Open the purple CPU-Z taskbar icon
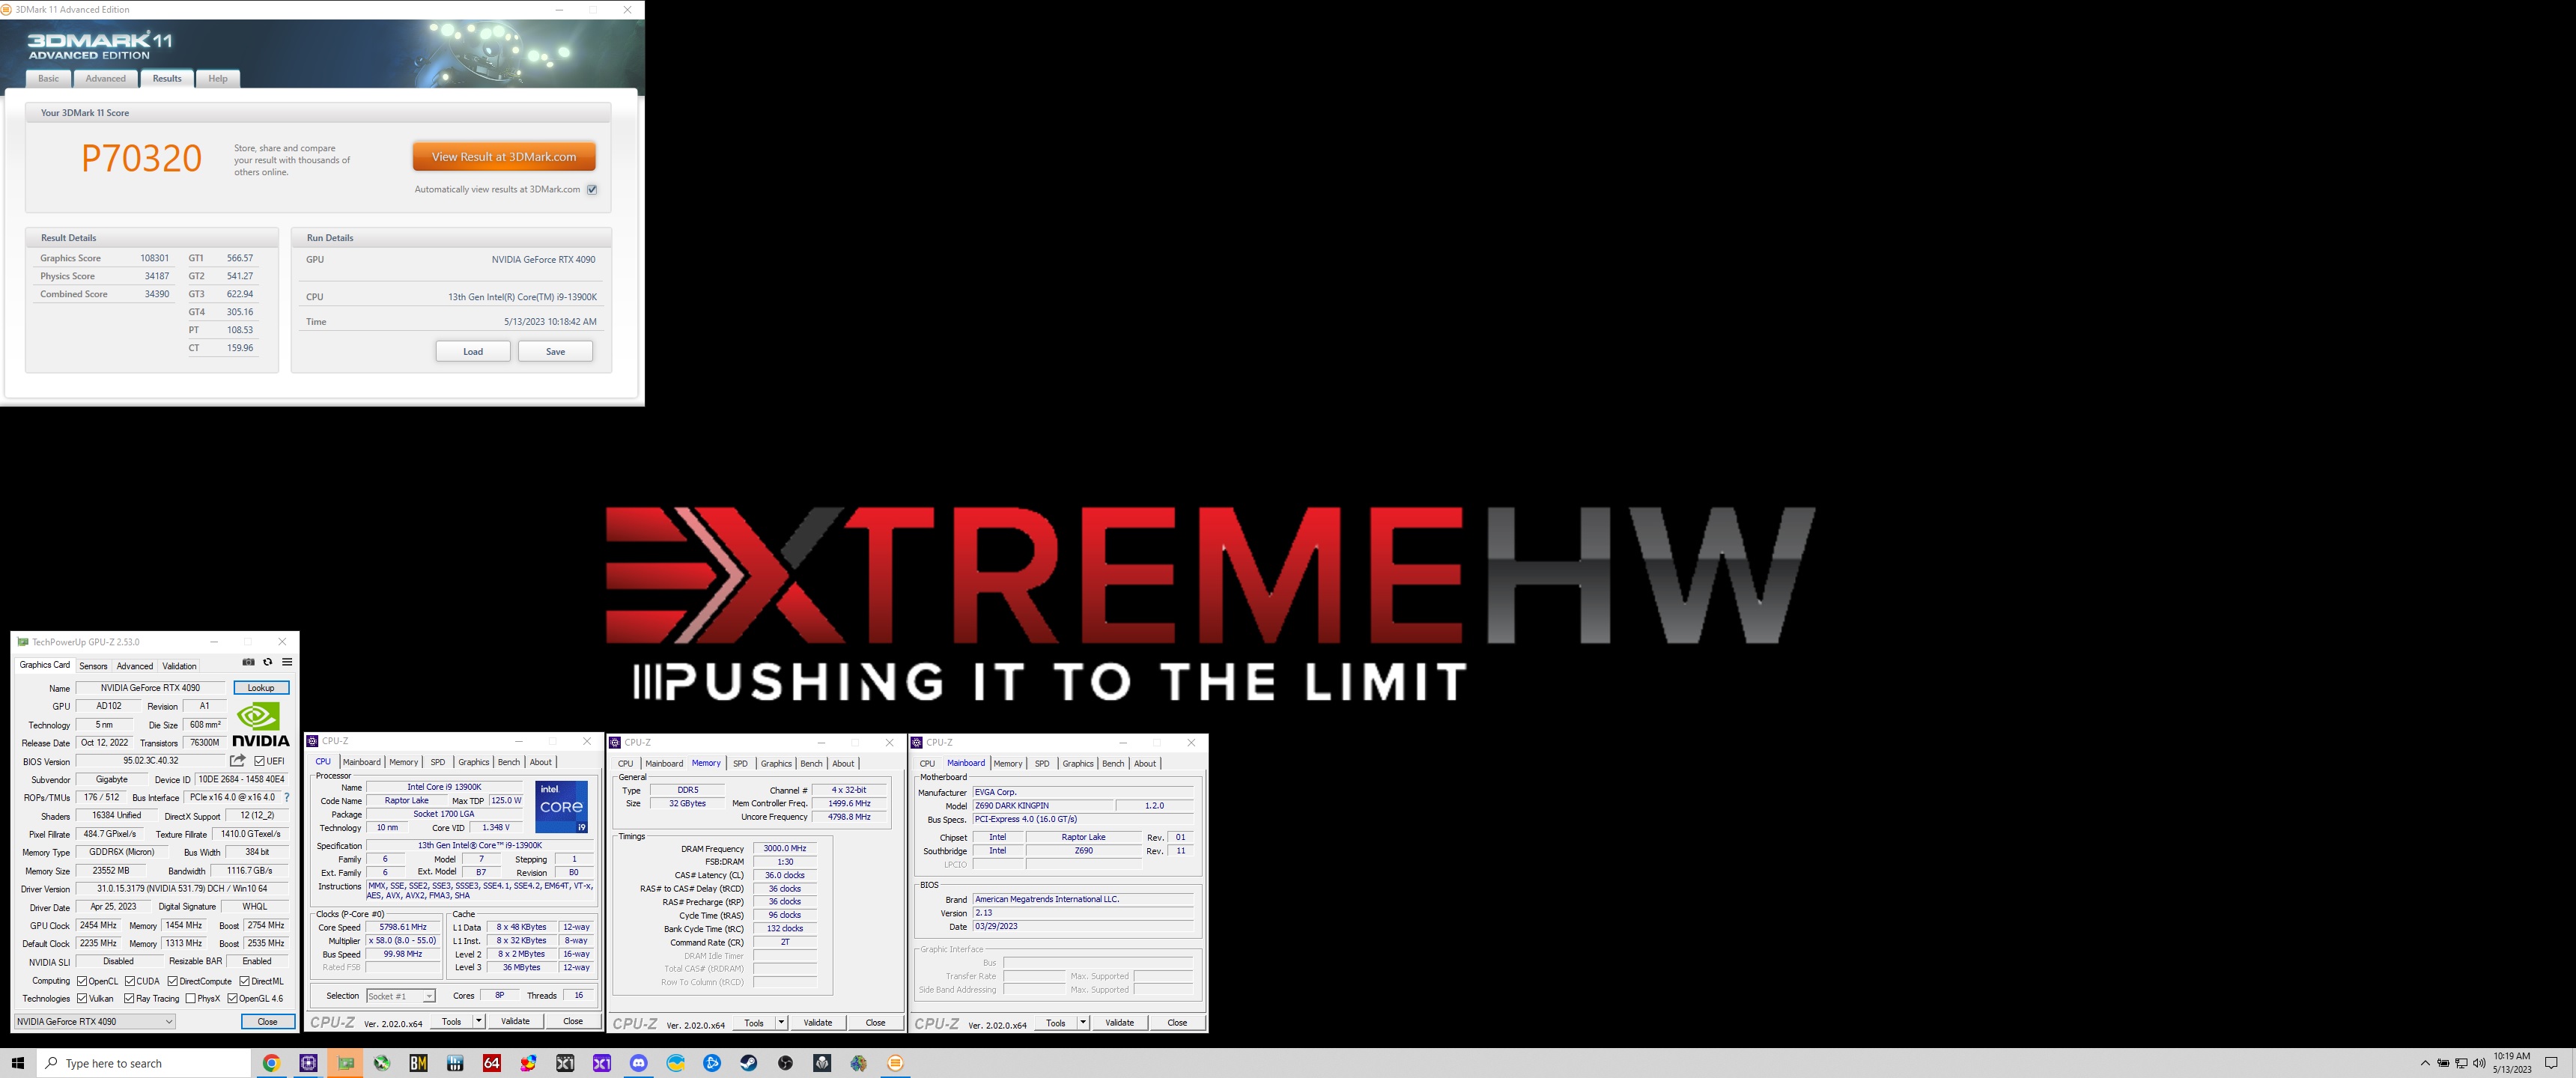Screen dimensions: 2576x1078 tap(308, 1063)
